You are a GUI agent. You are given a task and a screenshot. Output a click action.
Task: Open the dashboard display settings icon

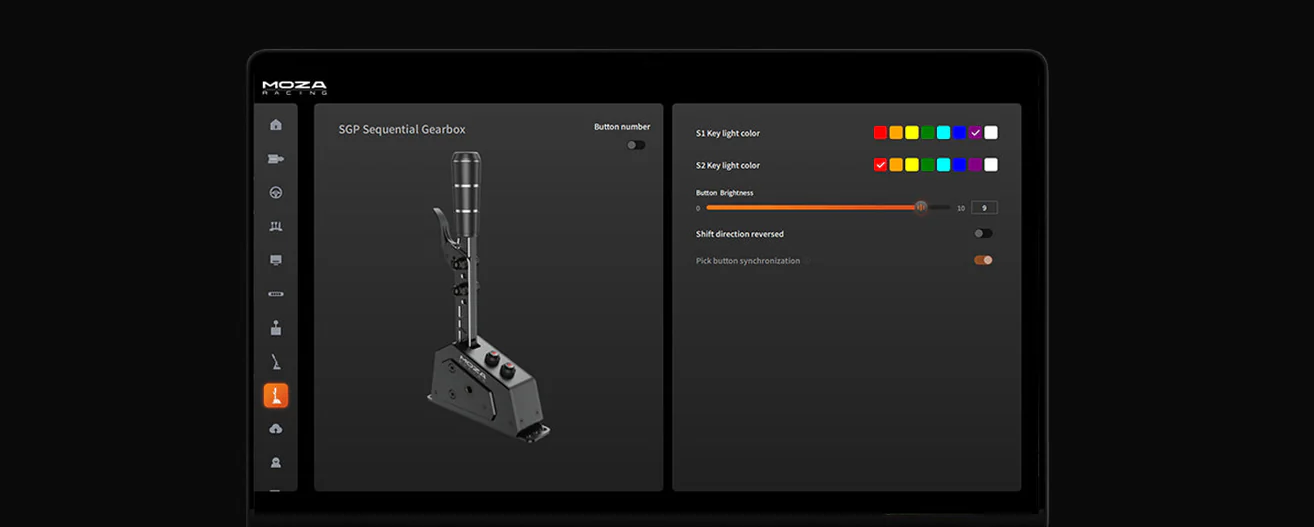click(276, 260)
